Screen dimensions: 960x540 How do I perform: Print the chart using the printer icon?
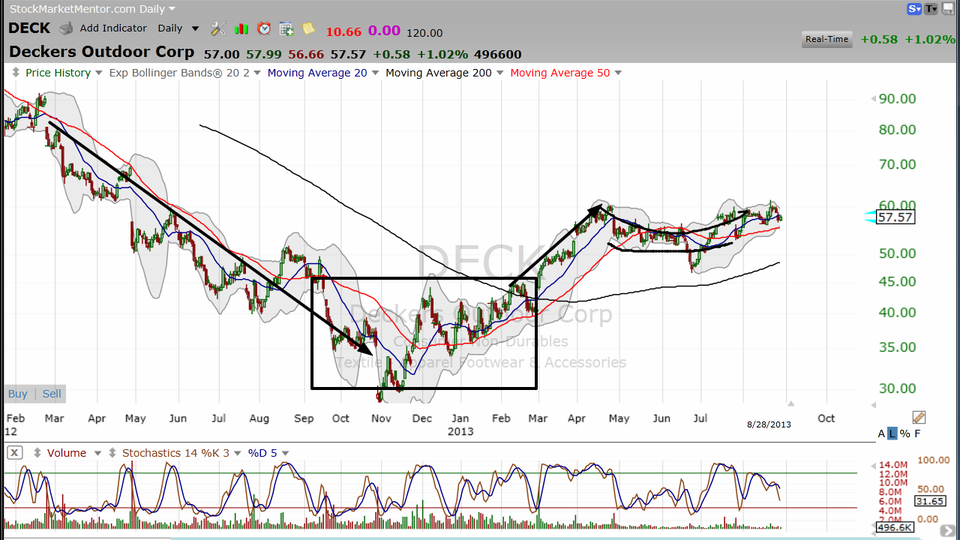[x=66, y=28]
